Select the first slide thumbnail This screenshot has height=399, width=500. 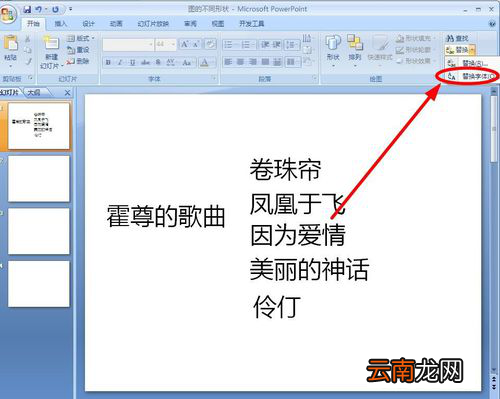39,126
